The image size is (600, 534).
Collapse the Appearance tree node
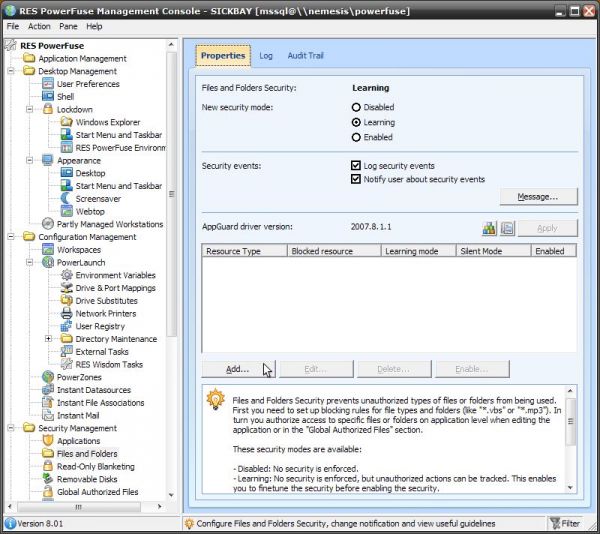(x=30, y=160)
